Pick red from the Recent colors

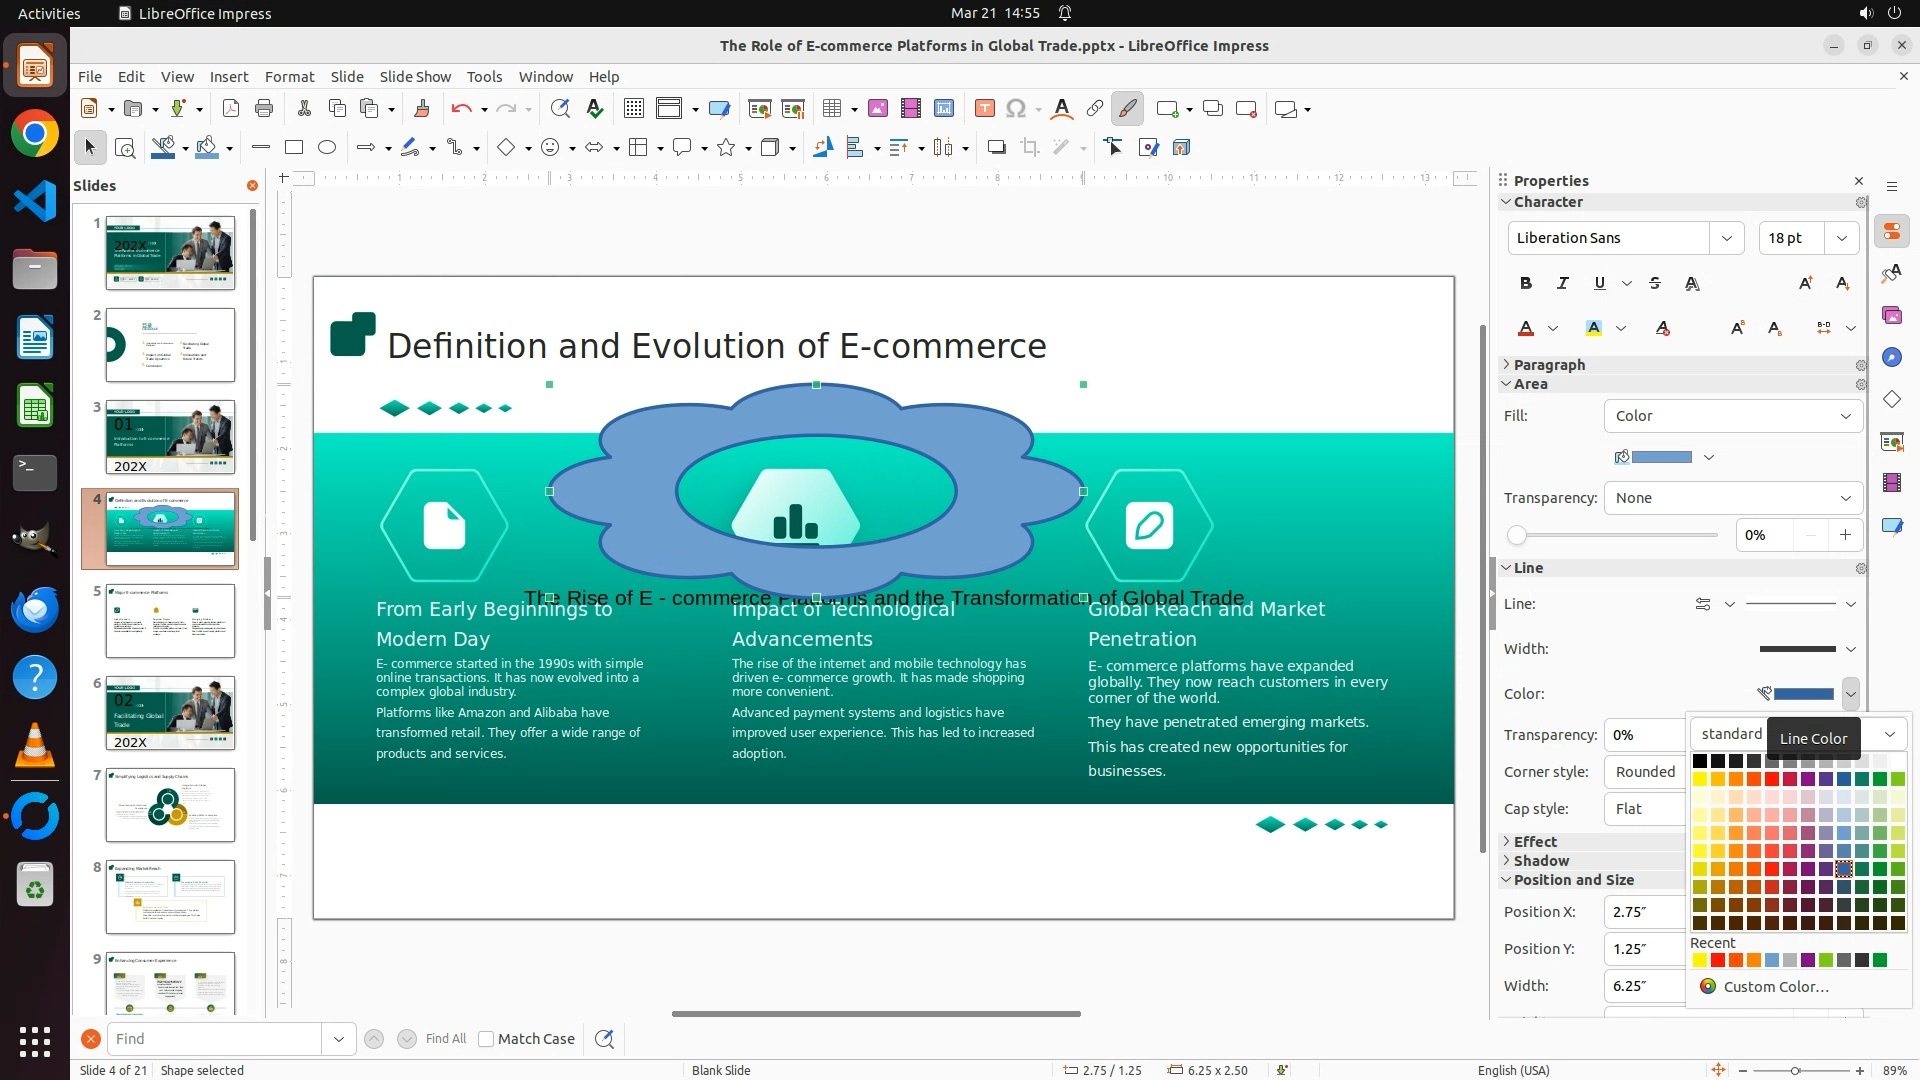coord(1718,961)
